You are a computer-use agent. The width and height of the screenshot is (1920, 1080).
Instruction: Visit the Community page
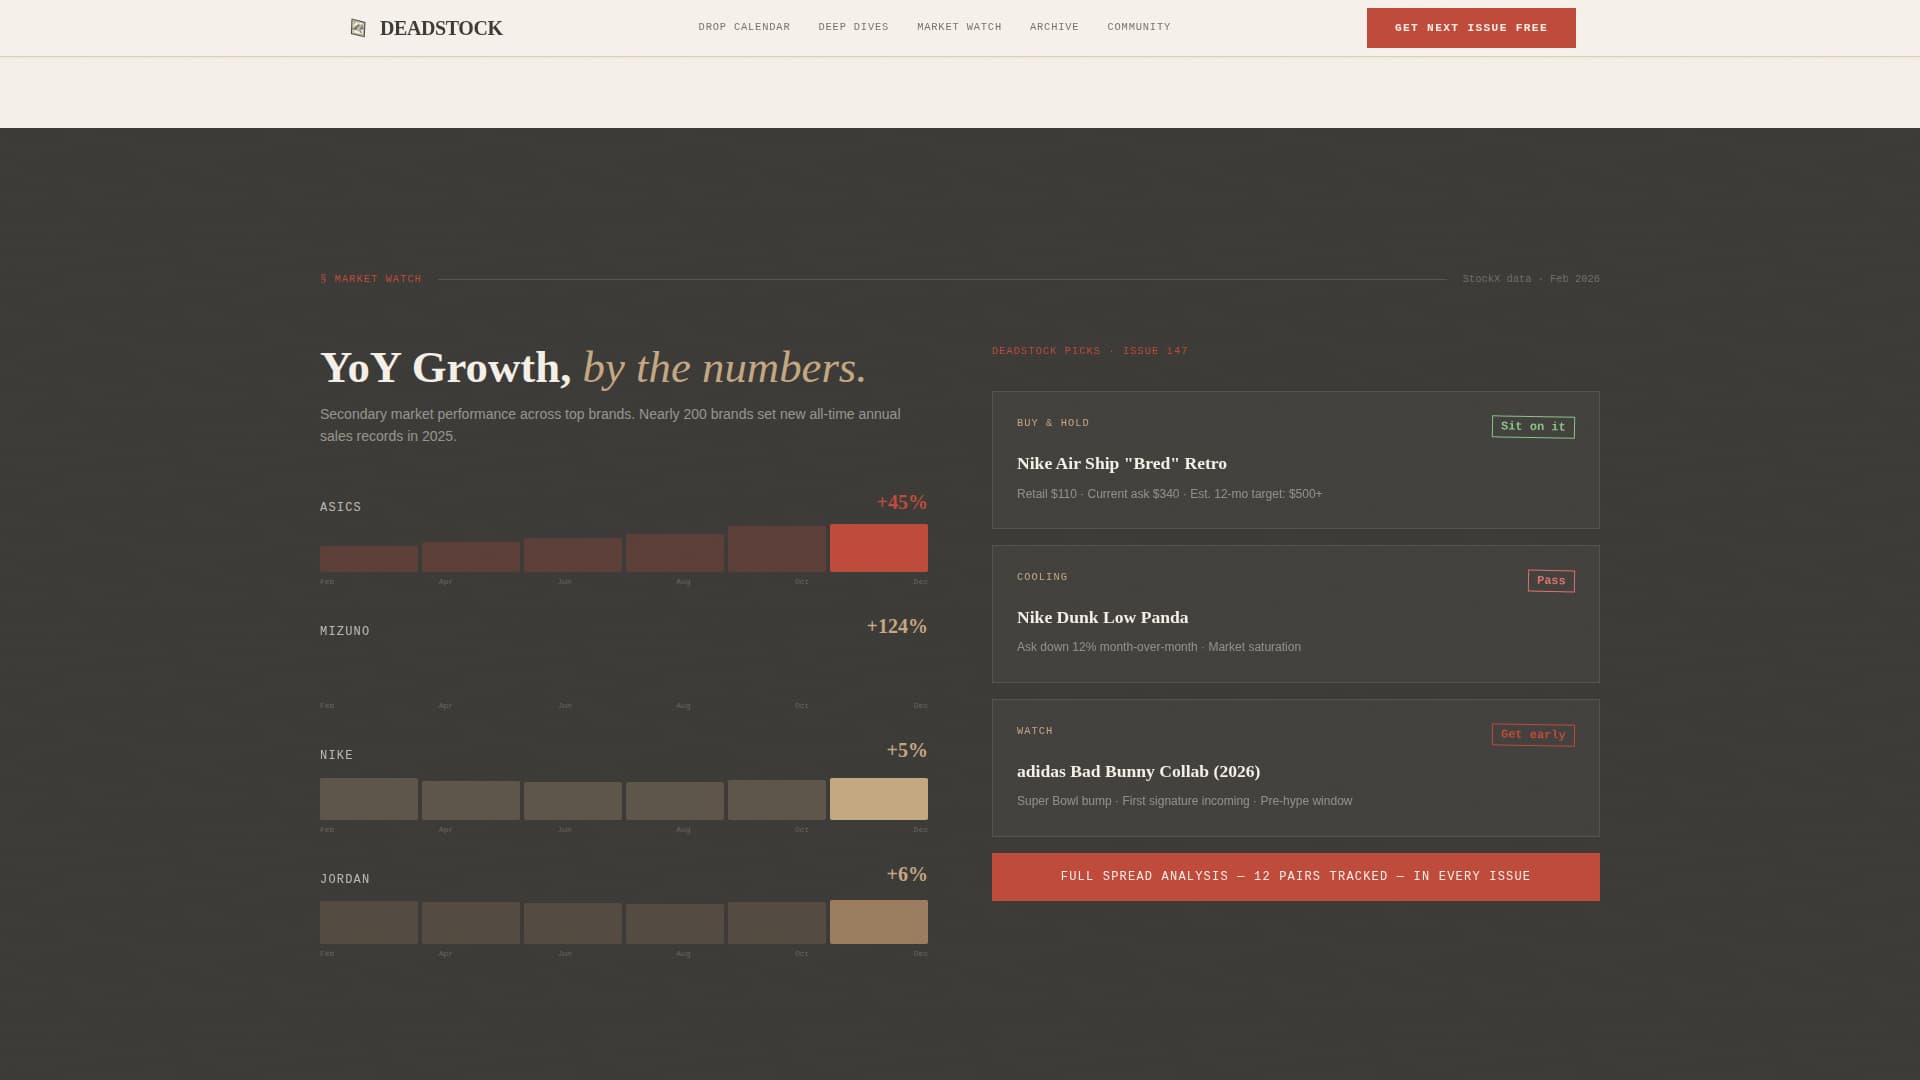pyautogui.click(x=1138, y=27)
